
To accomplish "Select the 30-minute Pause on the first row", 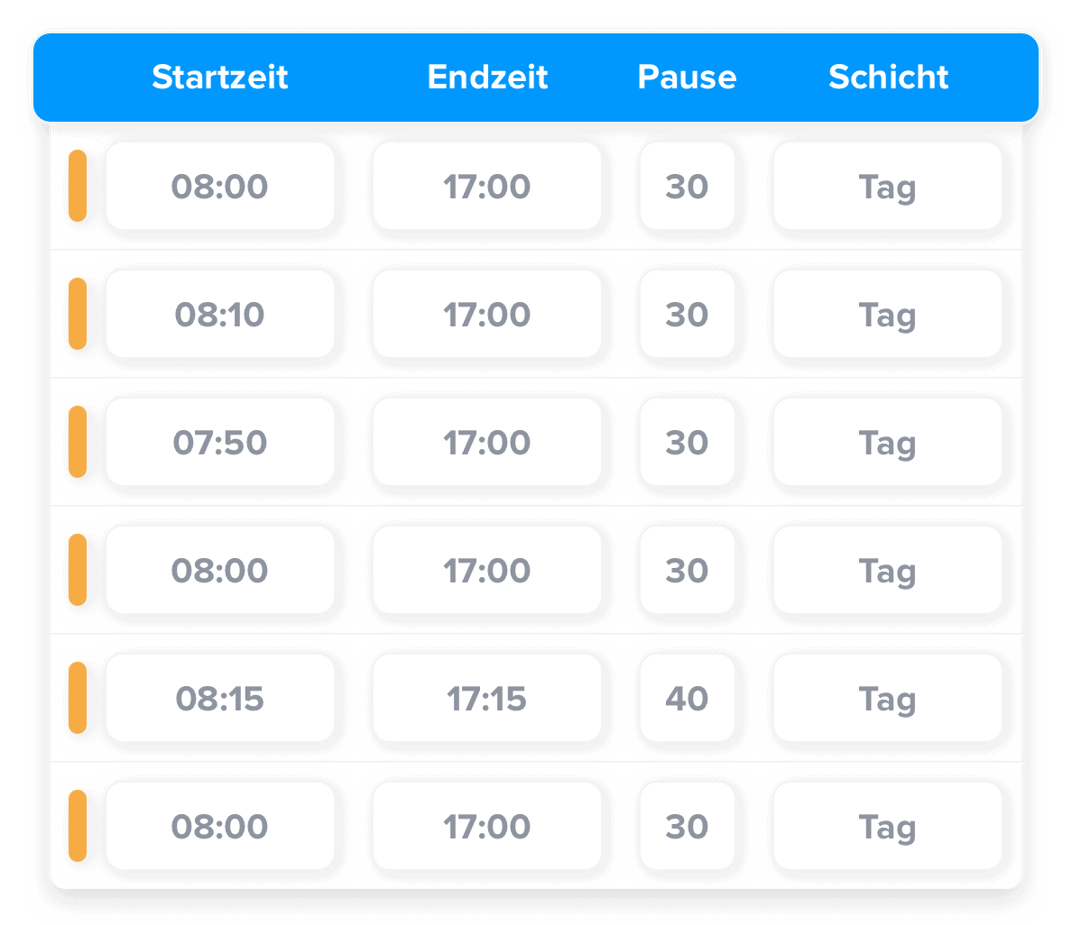I will pos(687,186).
